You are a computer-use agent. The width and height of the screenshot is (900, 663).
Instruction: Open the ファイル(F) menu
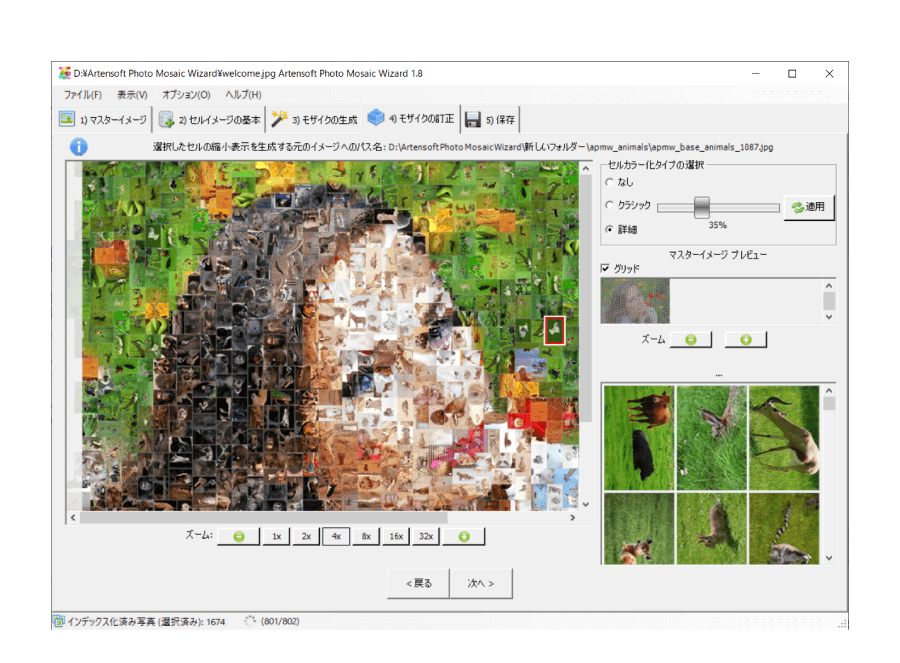[83, 95]
